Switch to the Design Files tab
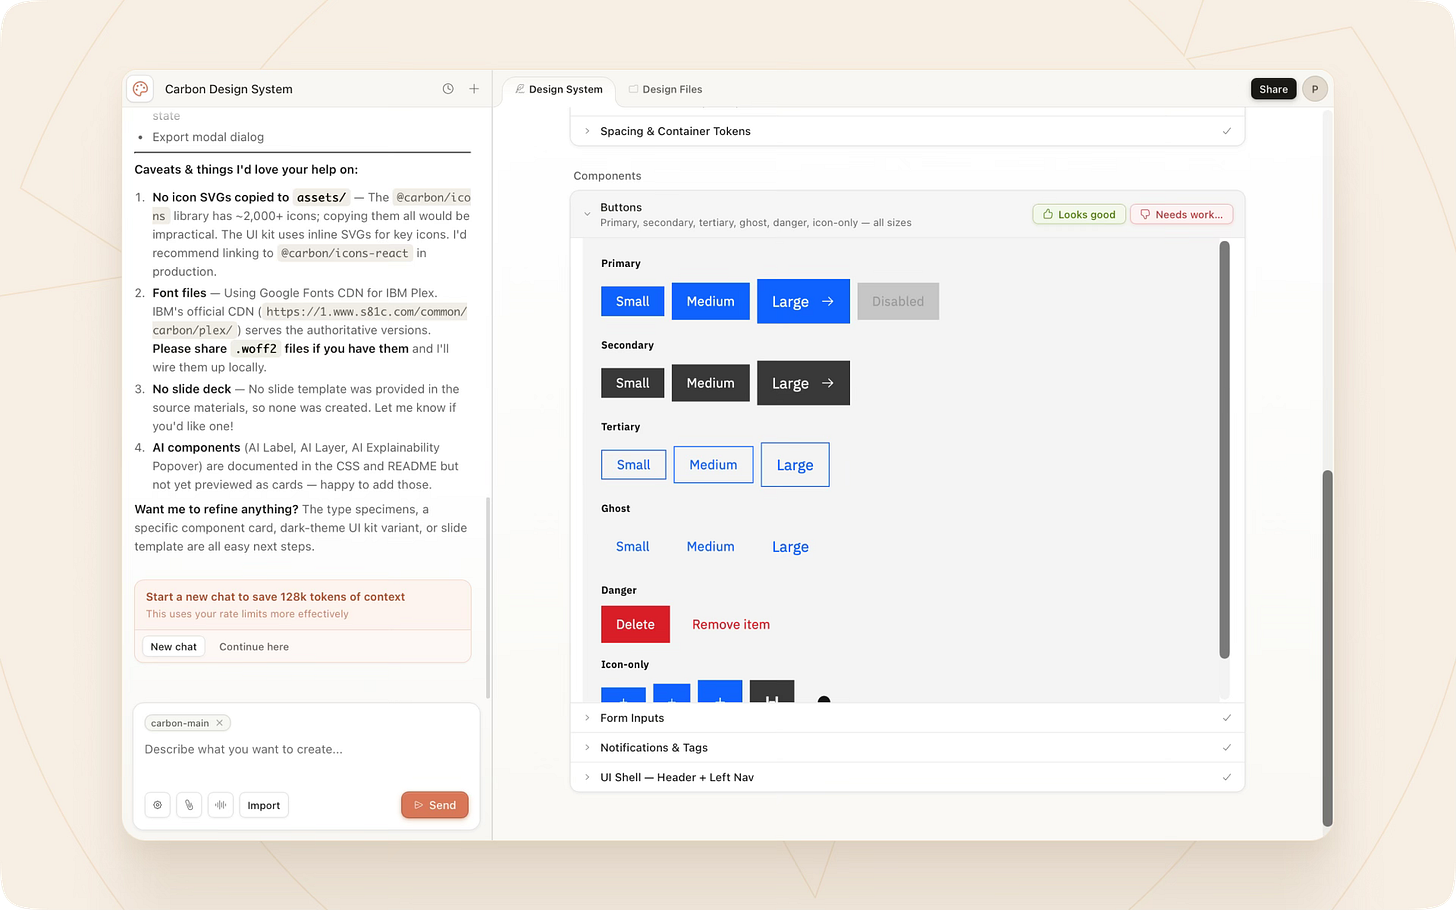 point(665,89)
